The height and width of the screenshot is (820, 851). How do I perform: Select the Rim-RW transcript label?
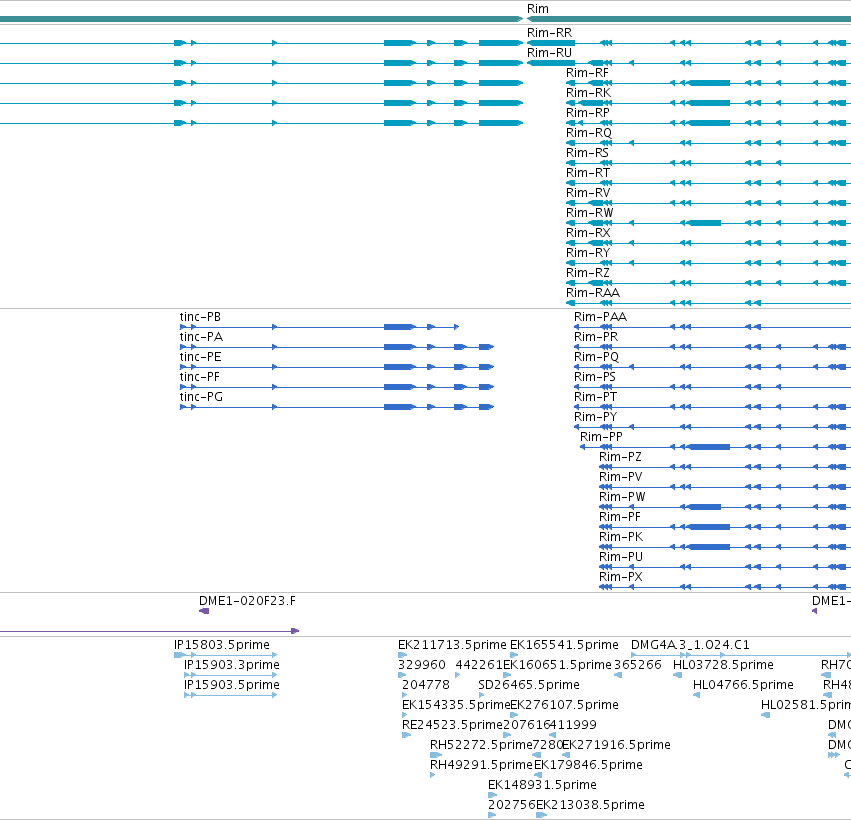point(589,213)
